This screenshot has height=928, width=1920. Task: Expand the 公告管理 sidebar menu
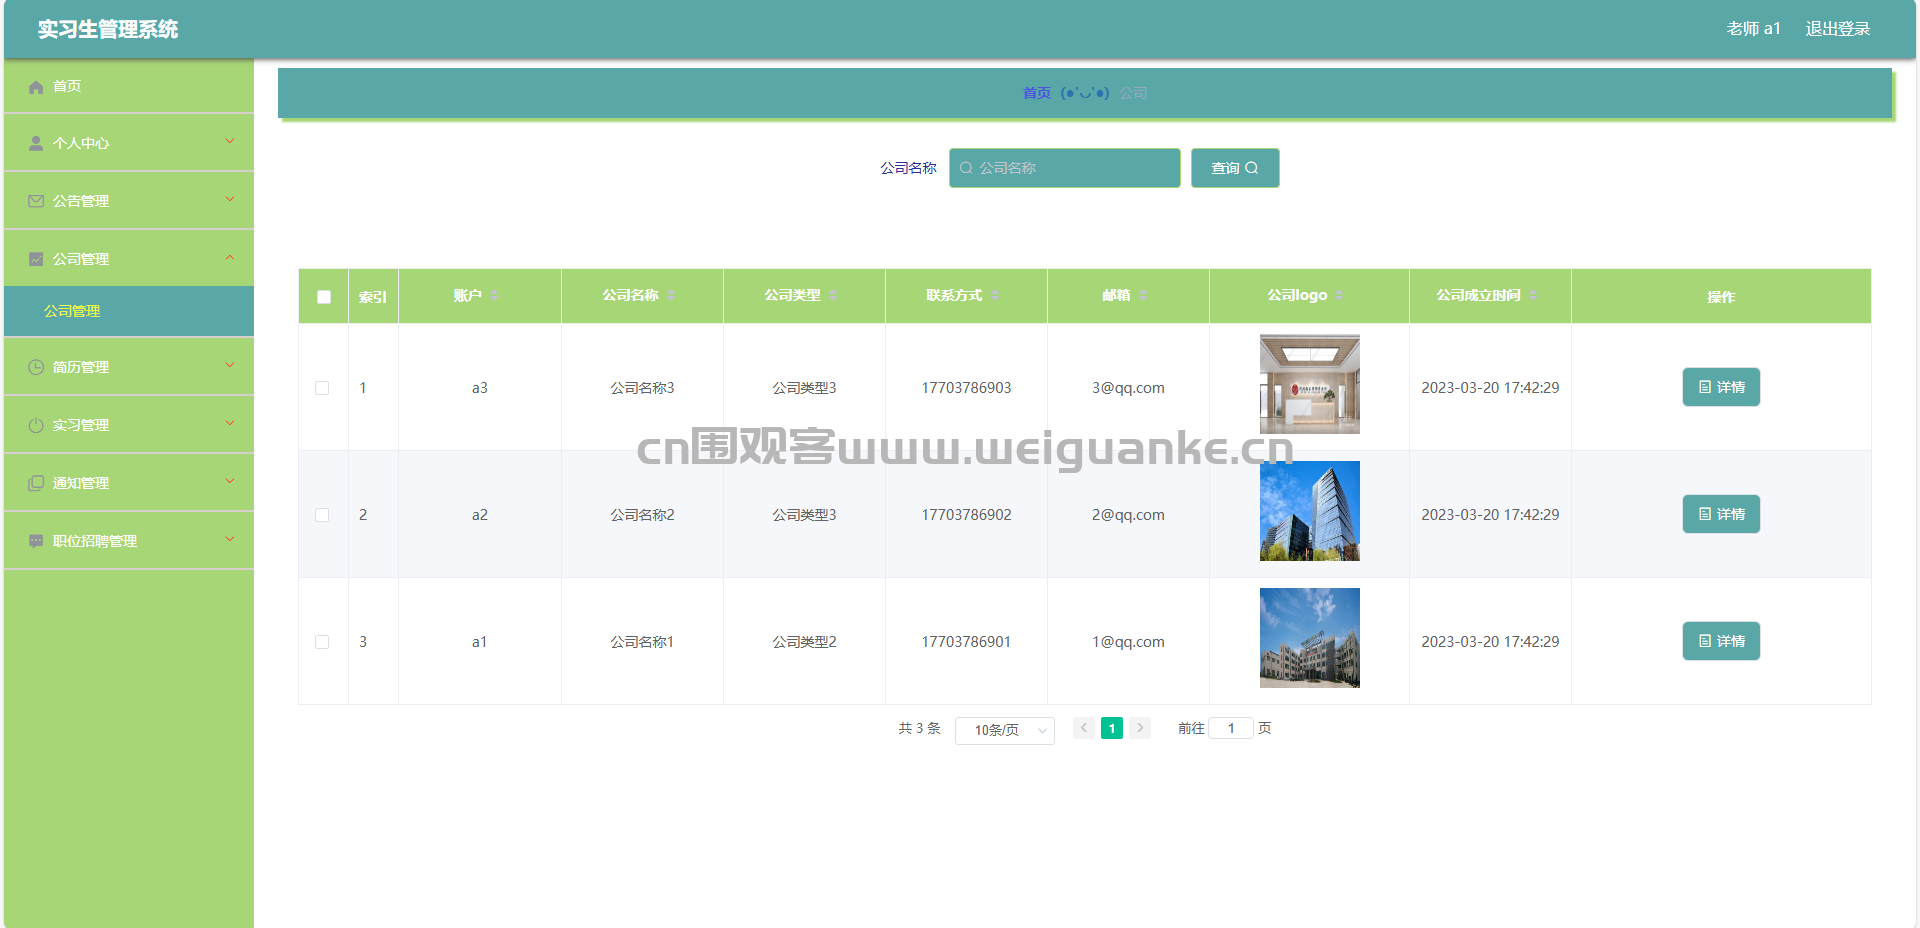(129, 201)
